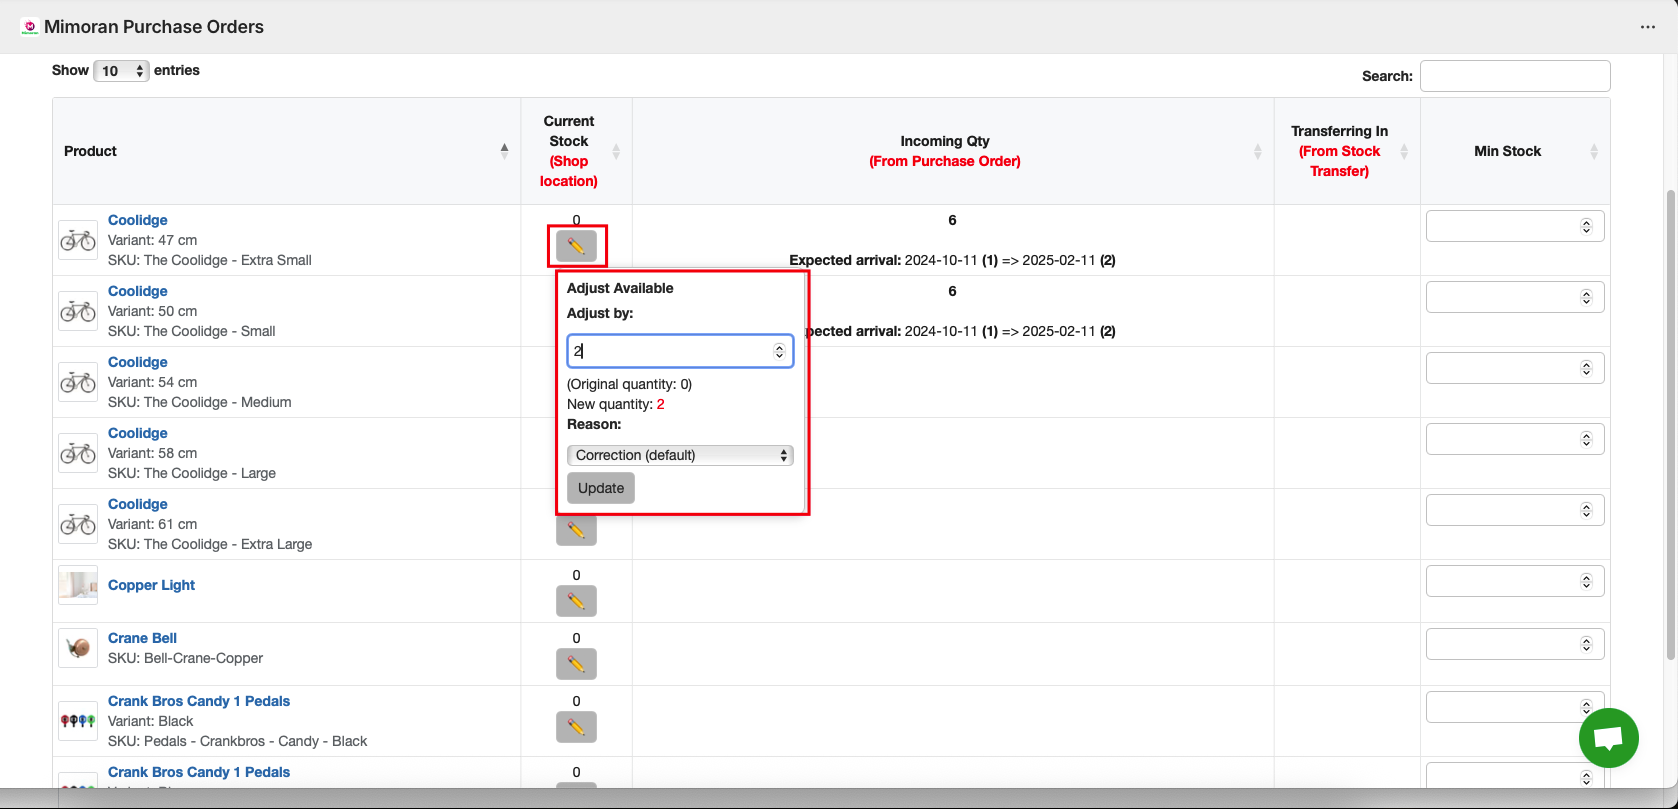Click 'Adjust Available' popup heading
Screen dimensions: 1678x809
pos(620,288)
